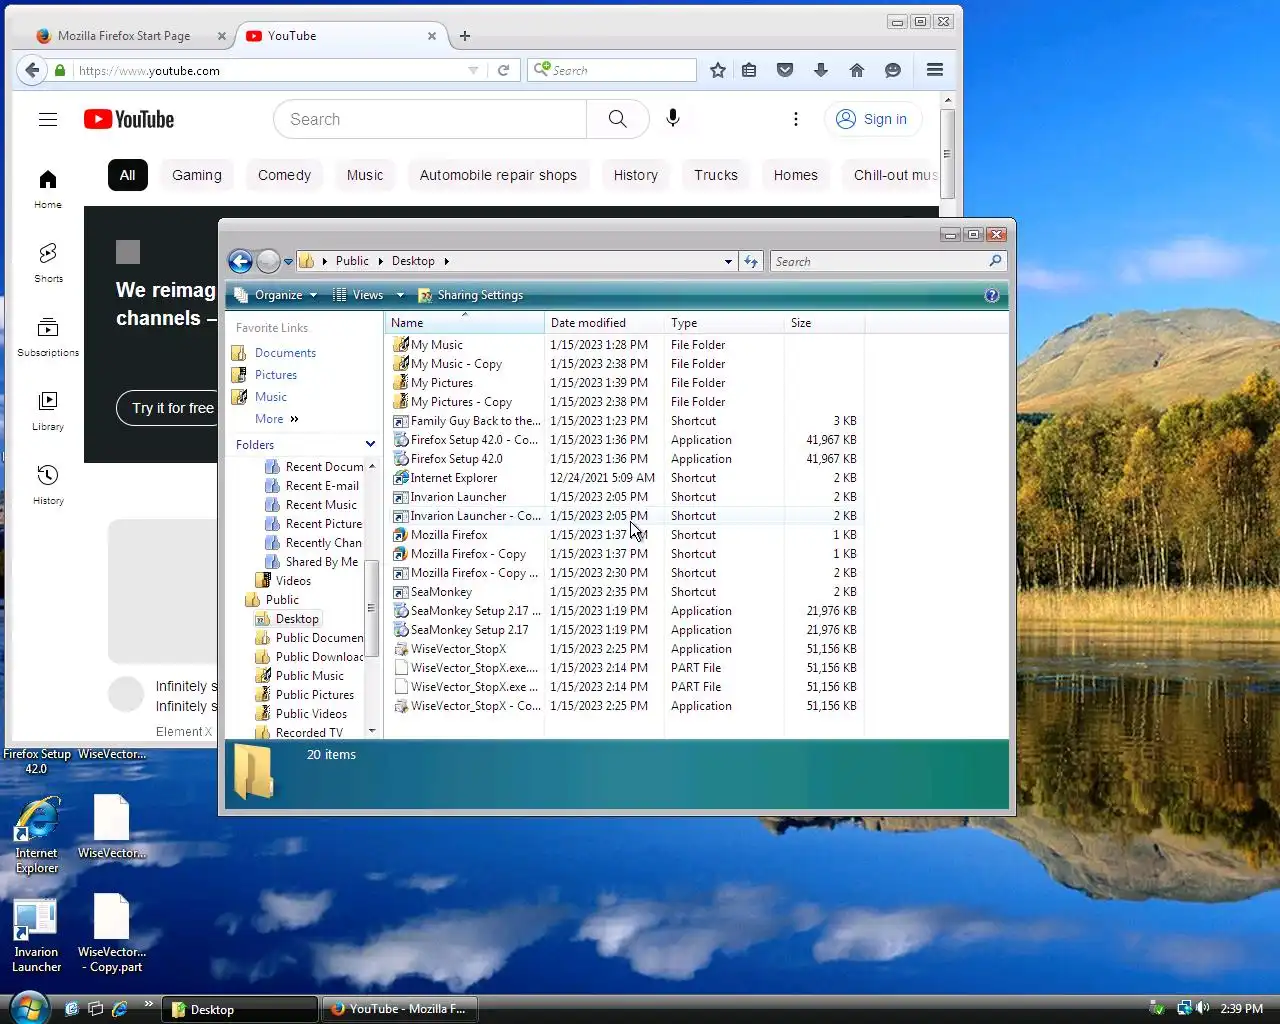Open Library in YouTube sidebar
This screenshot has height=1024, width=1280.
click(x=48, y=411)
